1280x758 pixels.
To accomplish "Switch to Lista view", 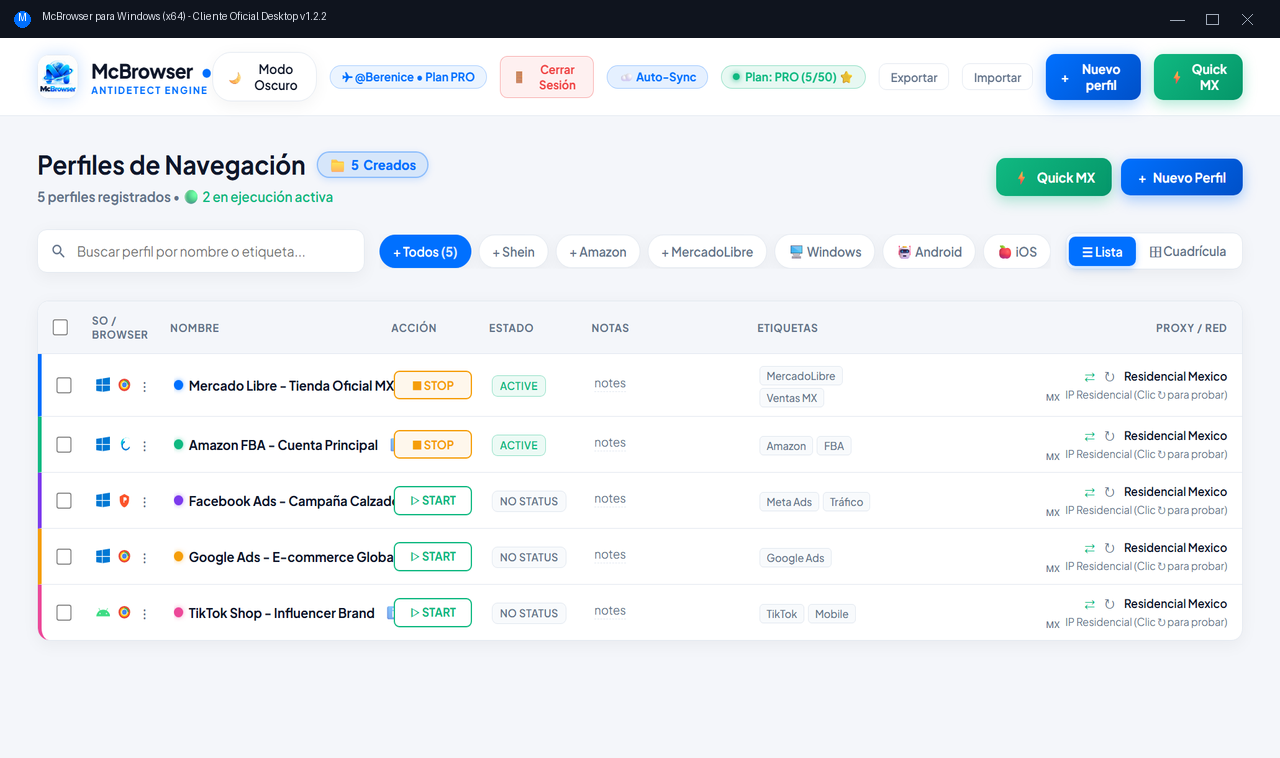I will [x=1102, y=252].
